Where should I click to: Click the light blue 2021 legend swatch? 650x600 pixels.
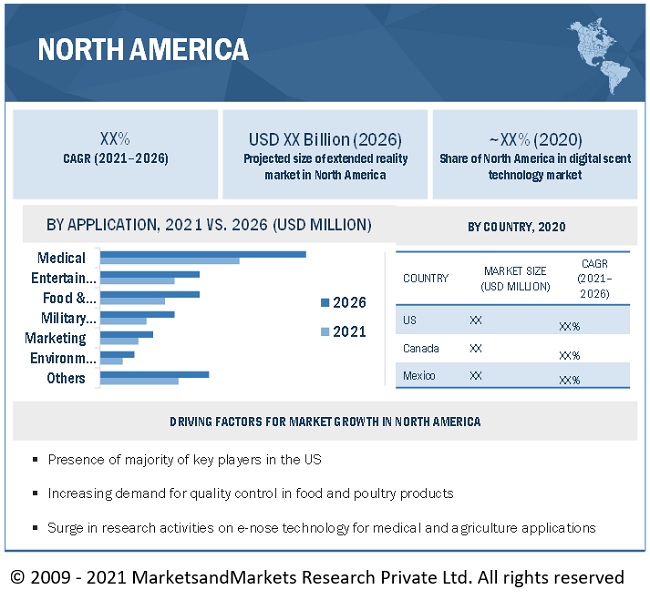tap(324, 332)
